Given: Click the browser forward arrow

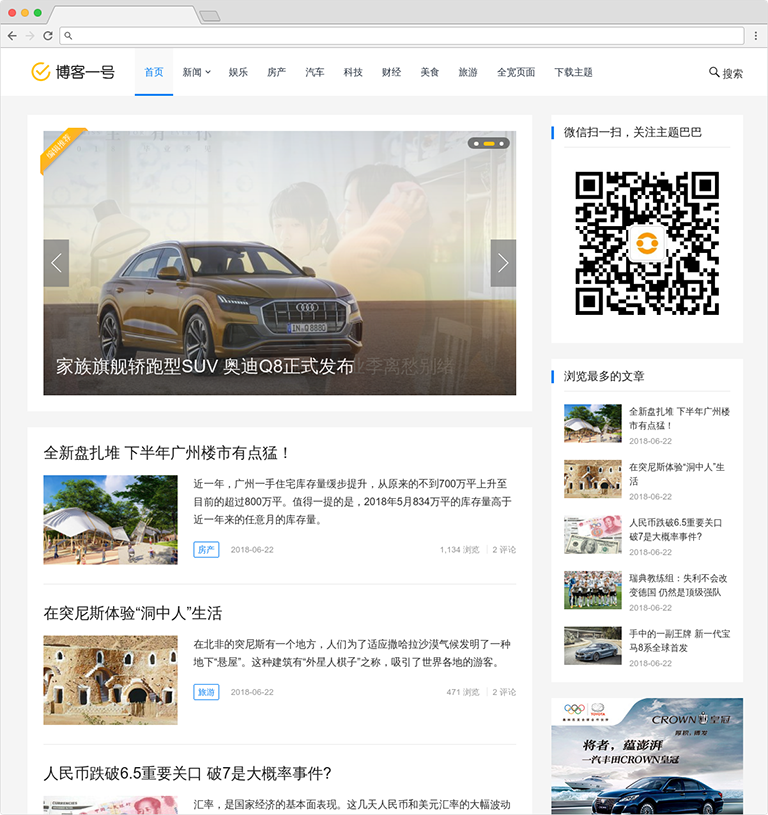Looking at the screenshot, I should 30,35.
